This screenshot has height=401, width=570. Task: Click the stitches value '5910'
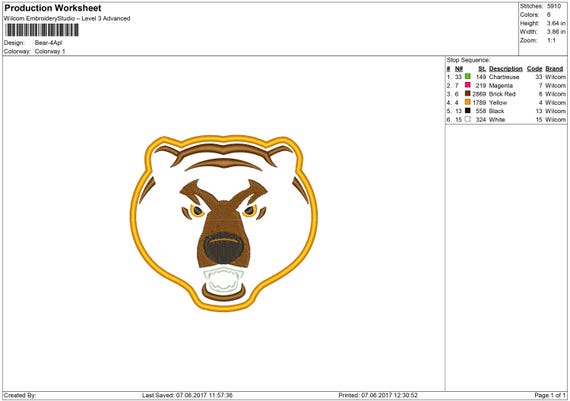click(554, 6)
